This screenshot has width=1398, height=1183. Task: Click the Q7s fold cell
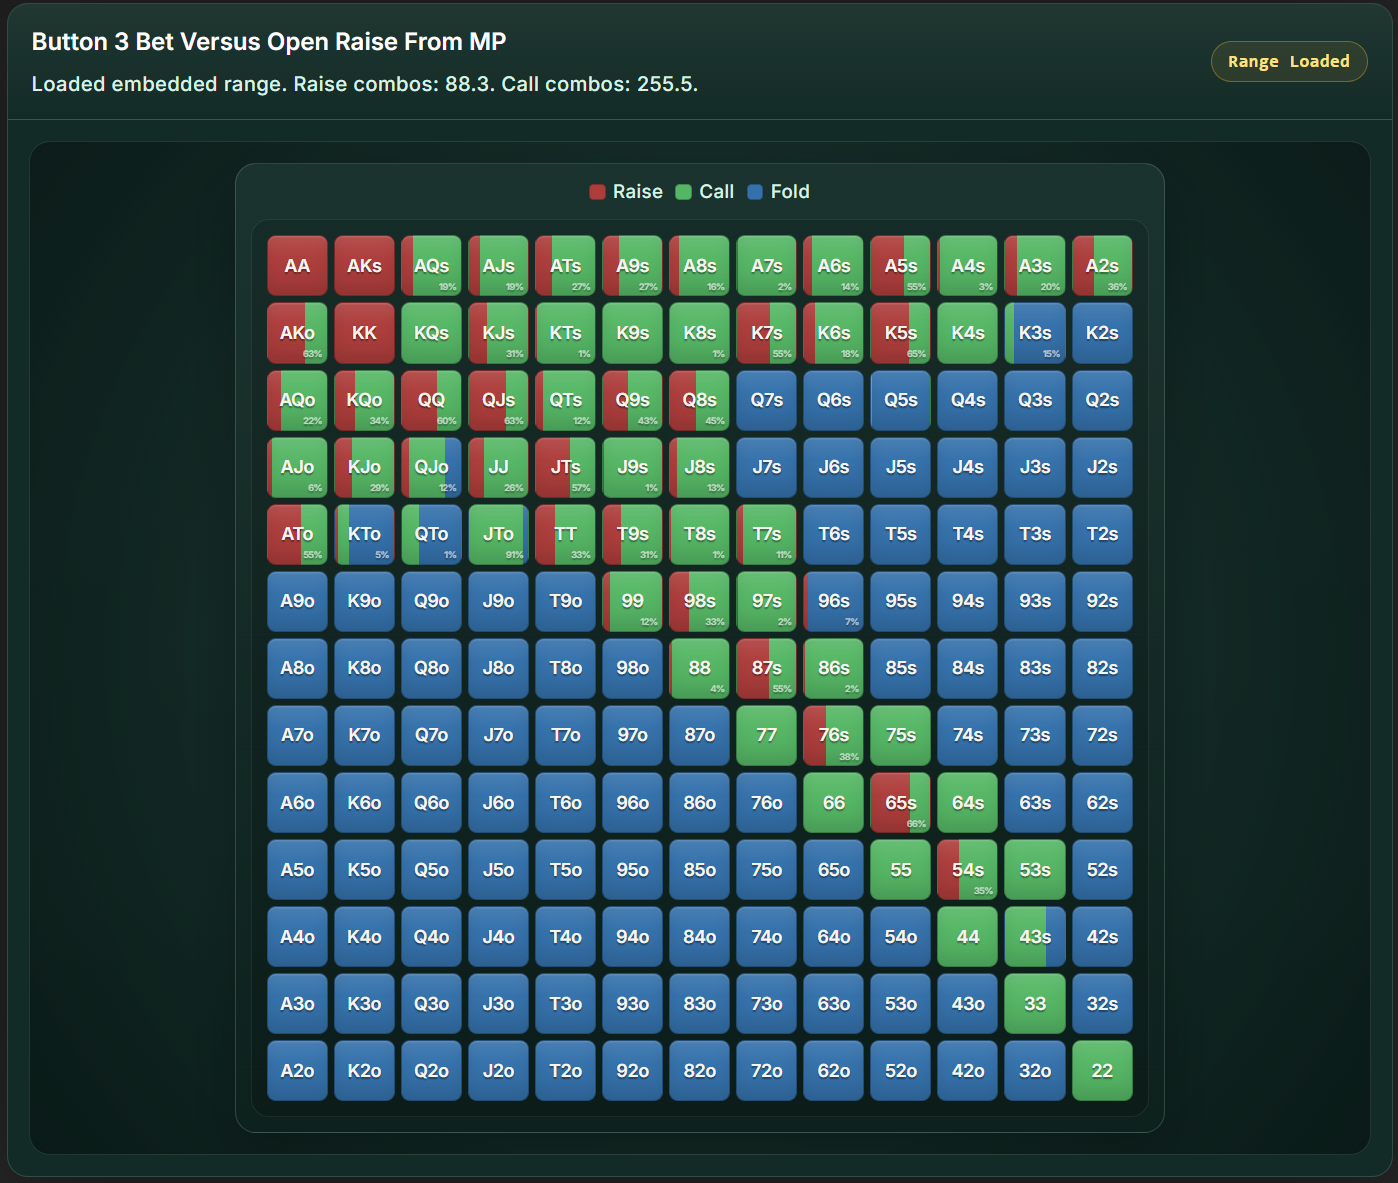click(767, 400)
